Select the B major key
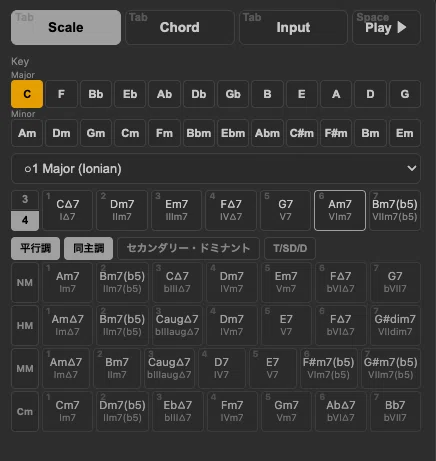This screenshot has height=461, width=436. tap(267, 94)
